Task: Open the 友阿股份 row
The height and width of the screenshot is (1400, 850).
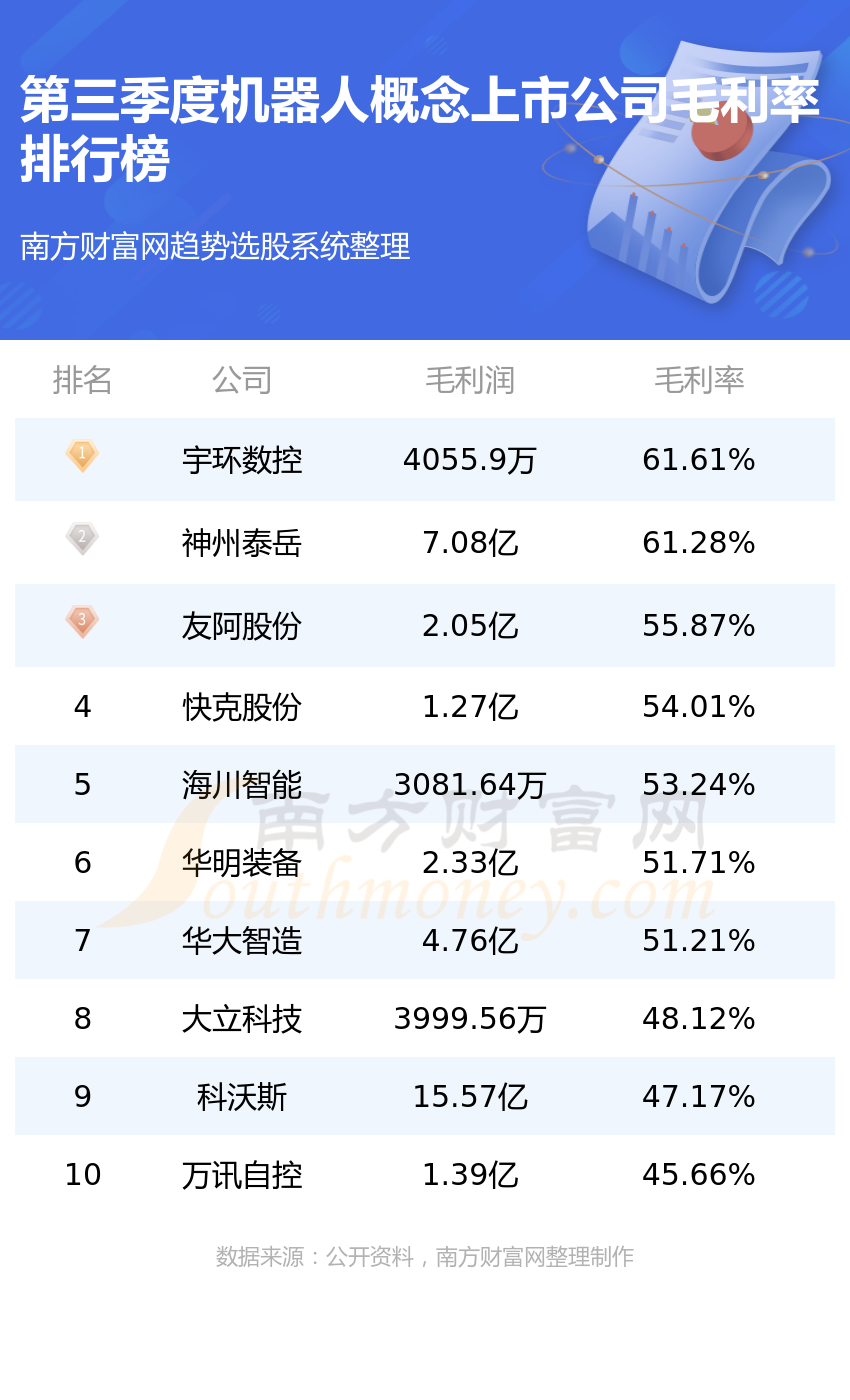Action: [x=425, y=625]
